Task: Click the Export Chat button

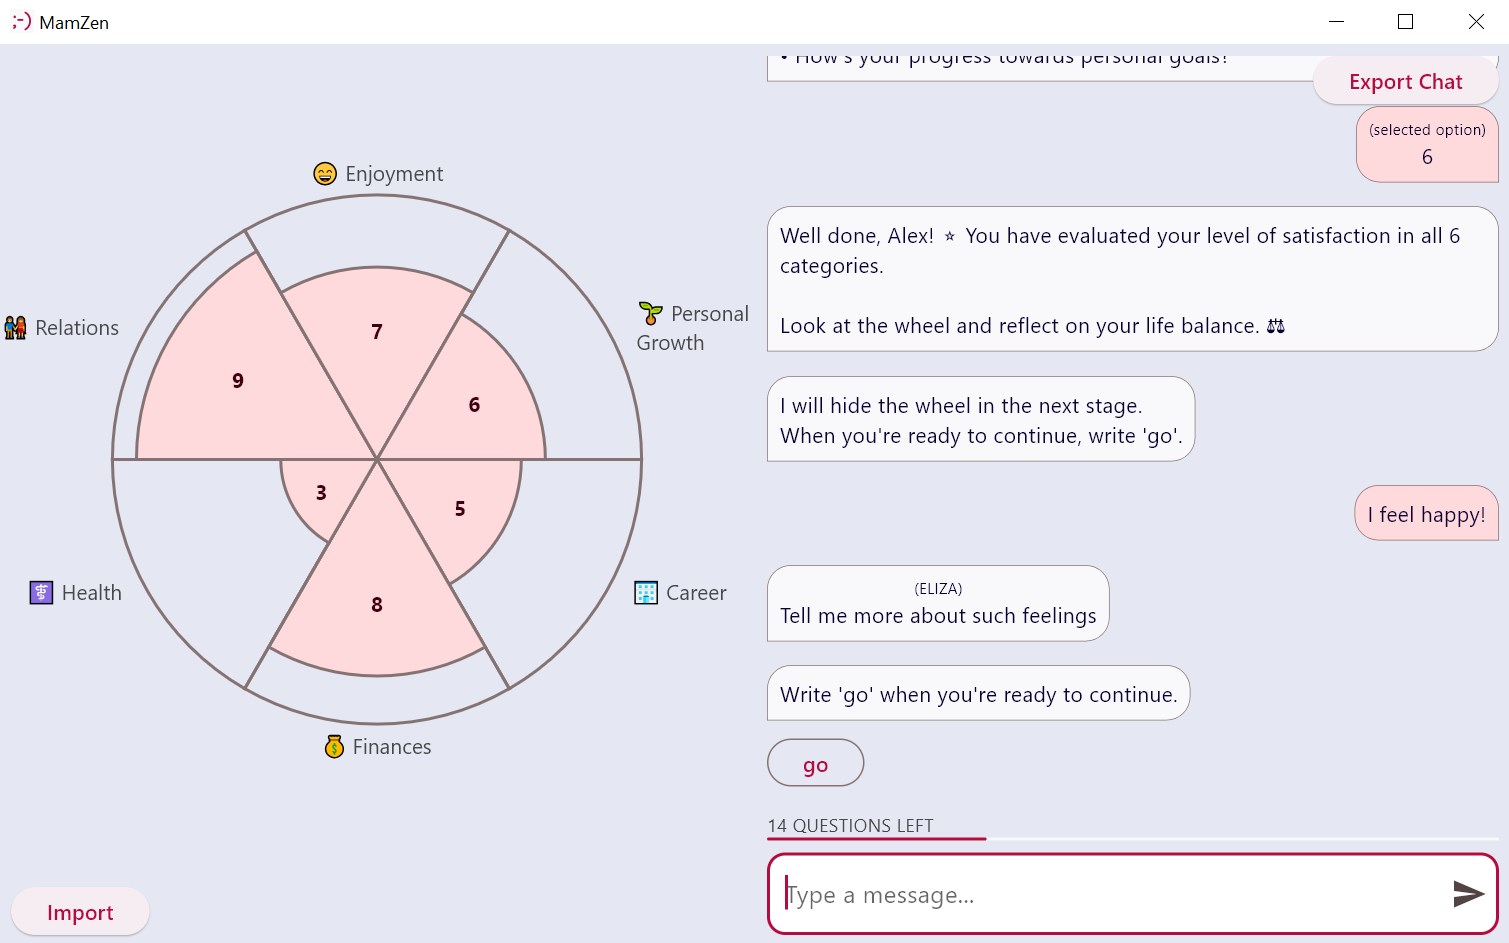Action: 1405,82
